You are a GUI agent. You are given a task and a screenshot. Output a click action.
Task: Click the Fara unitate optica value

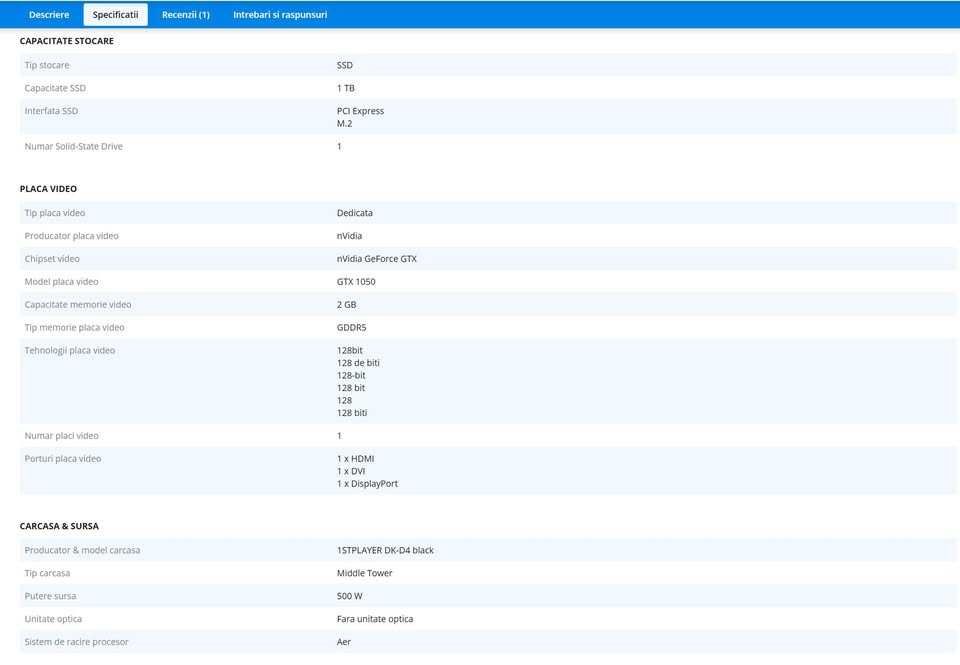[375, 619]
